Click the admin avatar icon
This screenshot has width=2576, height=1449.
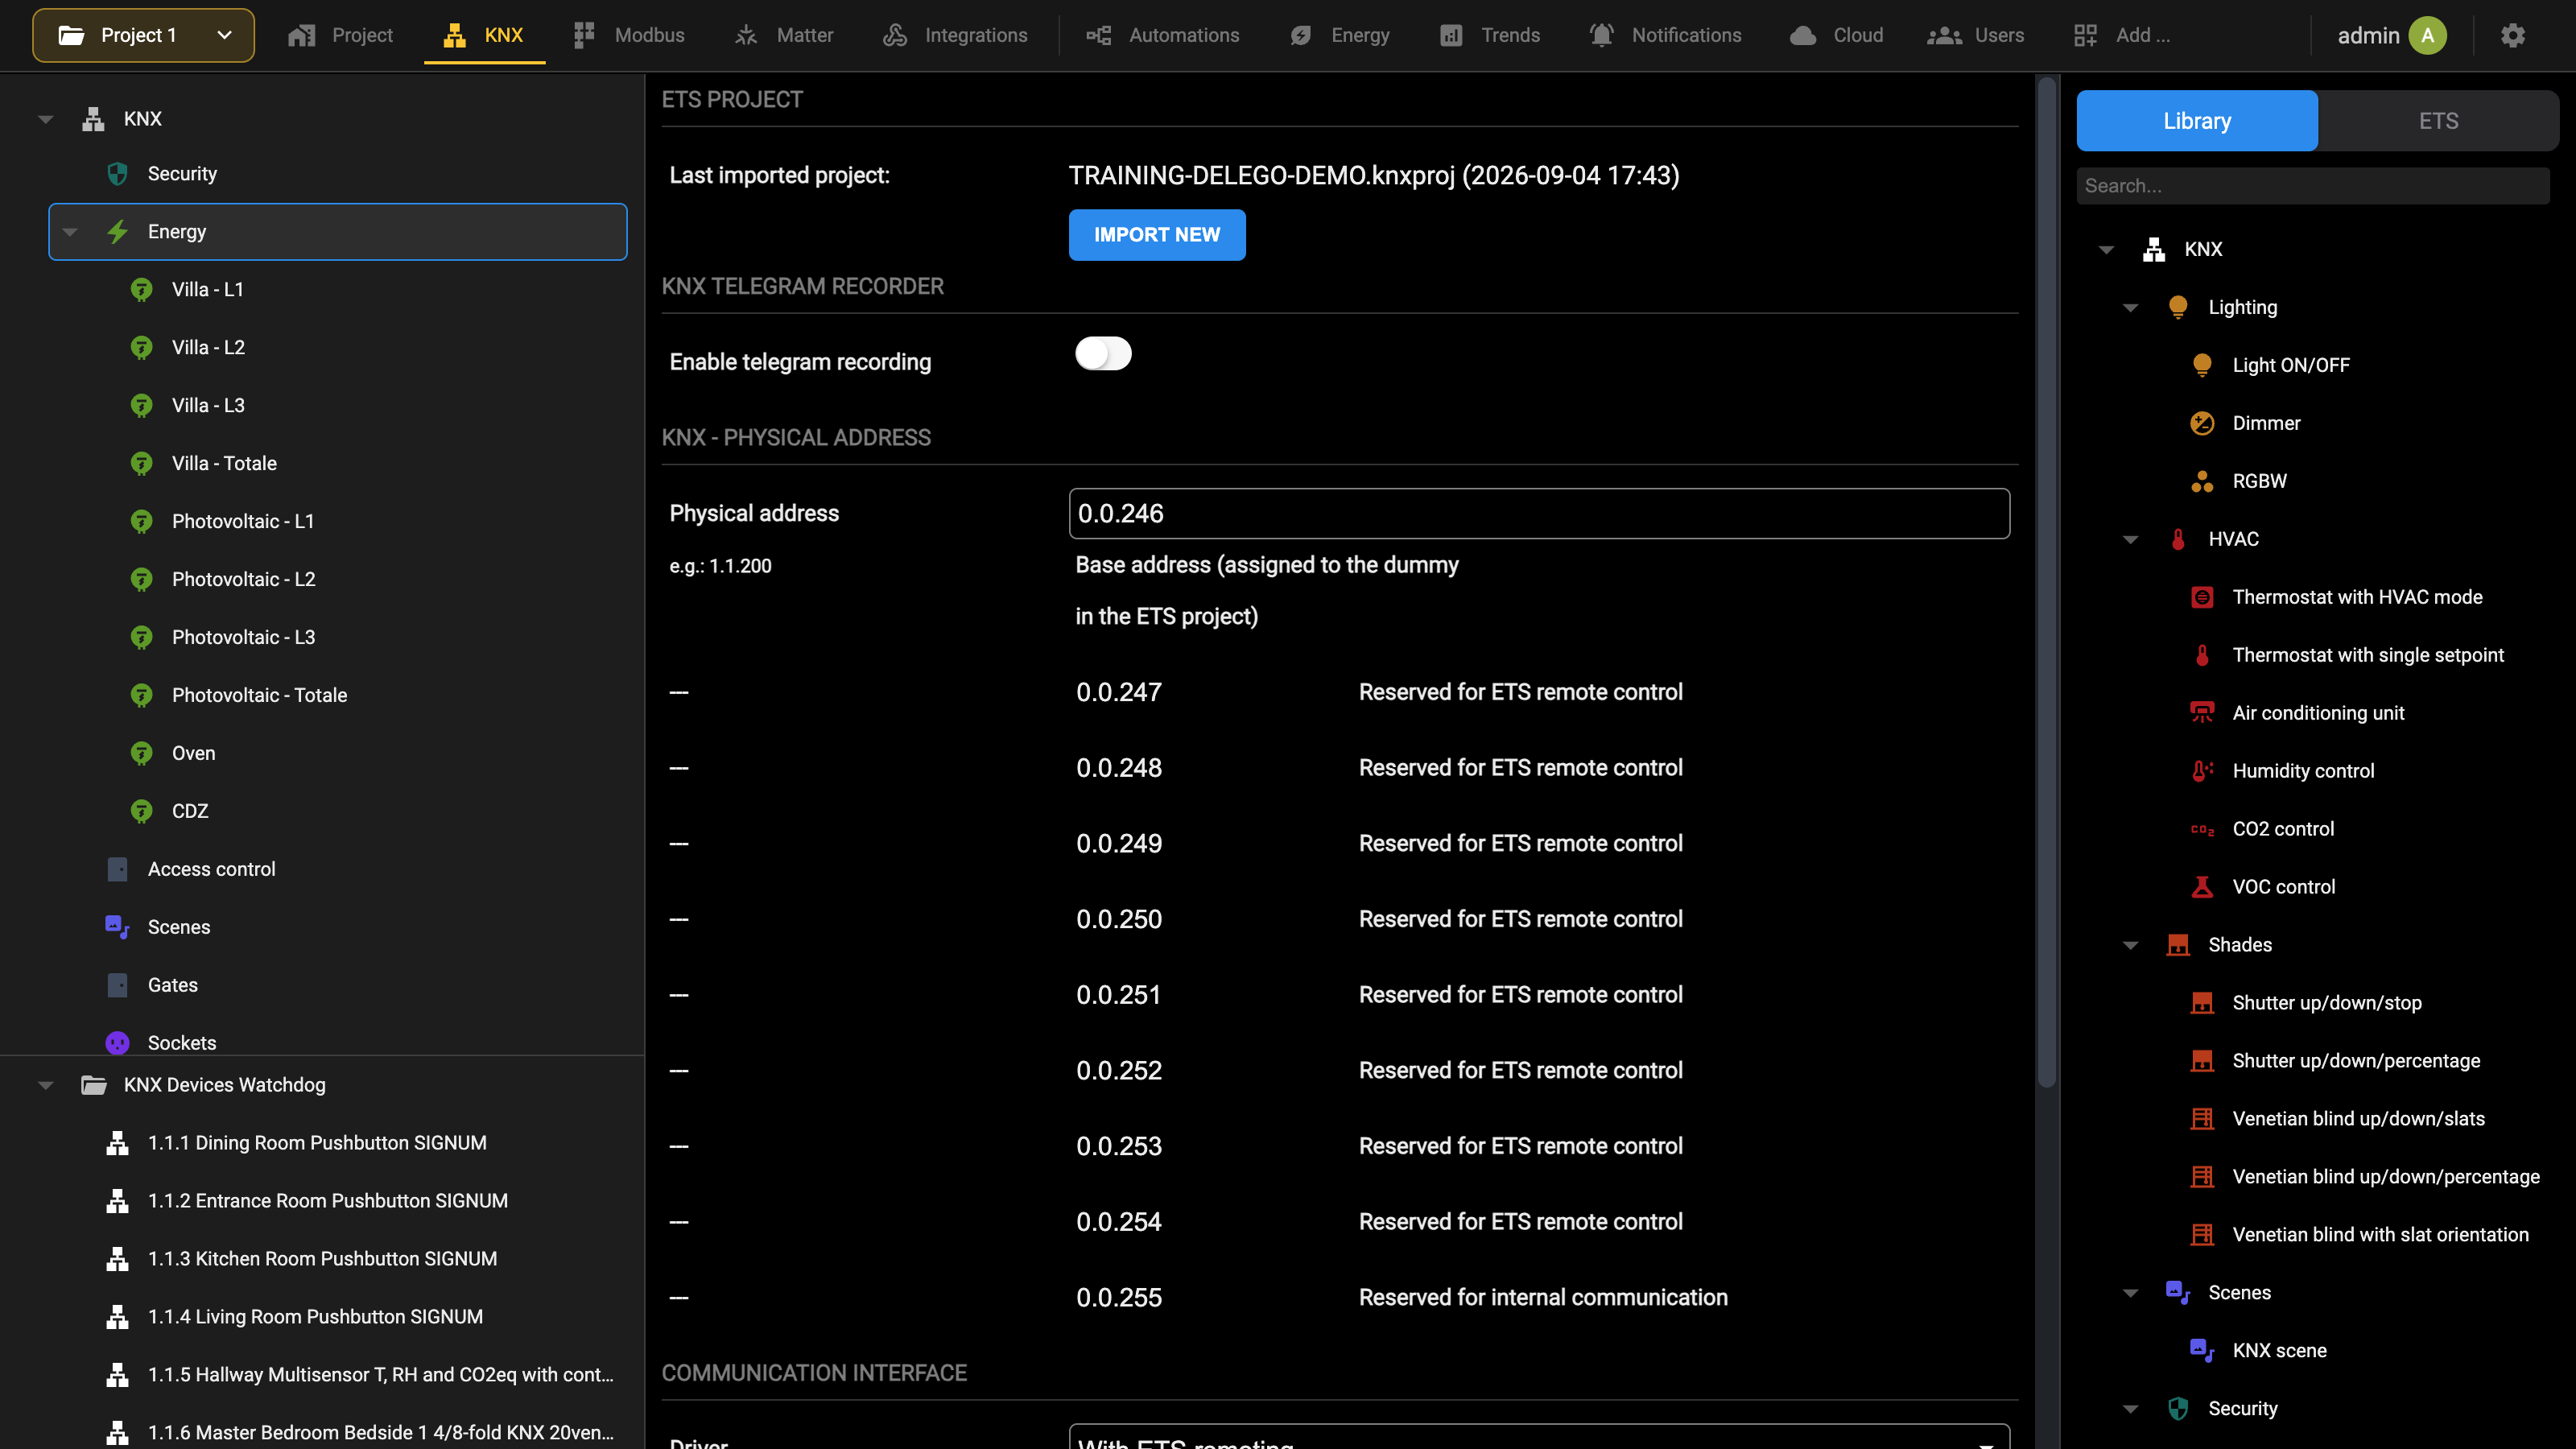[2427, 36]
